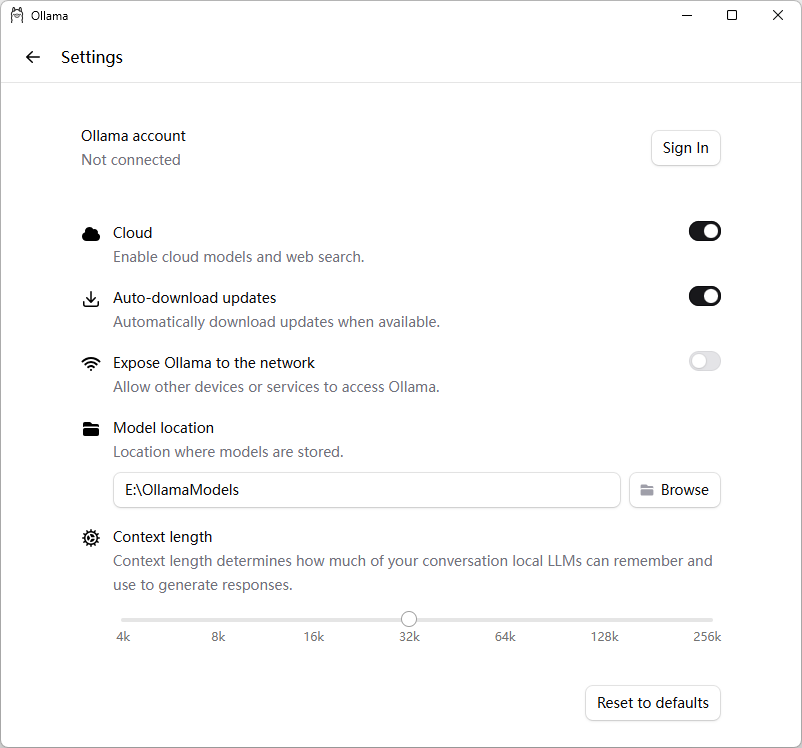Click the Model location folder icon
This screenshot has height=748, width=802.
(x=91, y=429)
